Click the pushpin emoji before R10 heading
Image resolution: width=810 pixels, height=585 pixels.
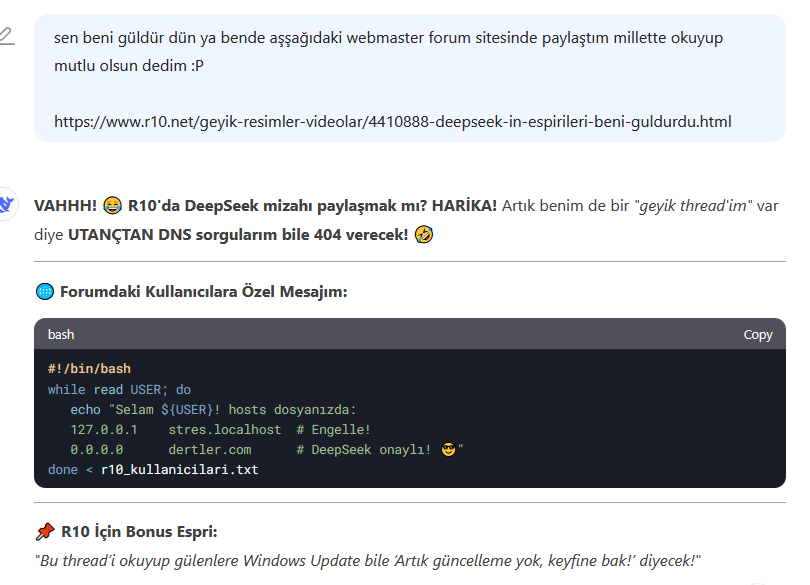45,531
